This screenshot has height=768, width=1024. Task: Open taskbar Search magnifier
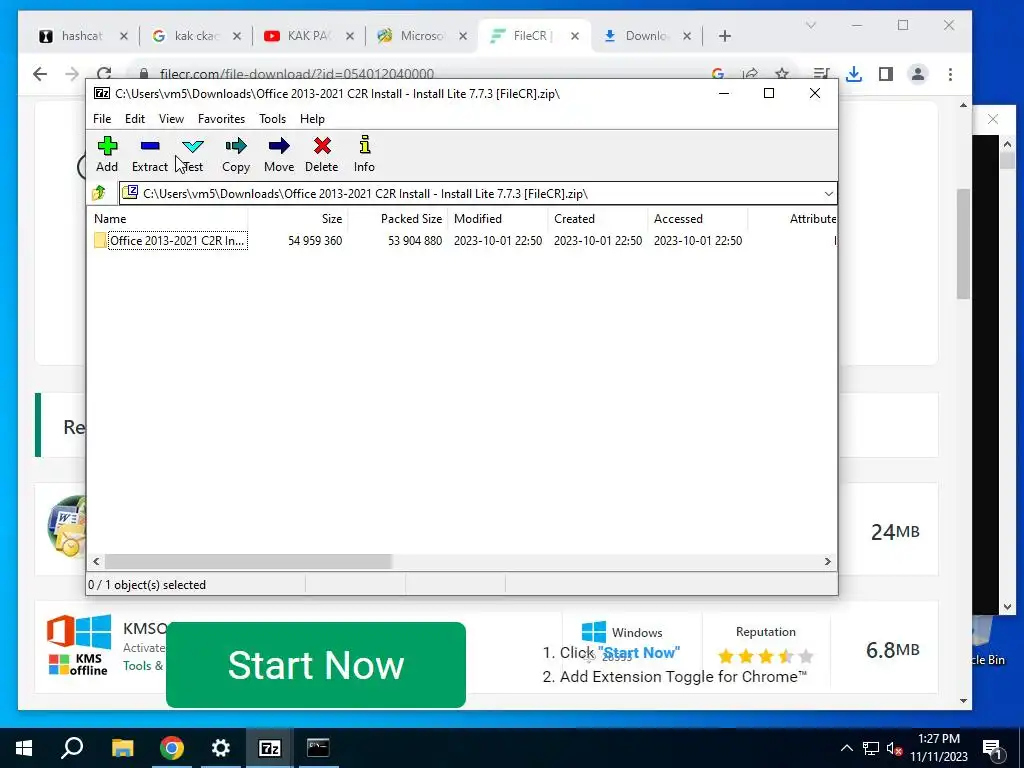(x=72, y=748)
